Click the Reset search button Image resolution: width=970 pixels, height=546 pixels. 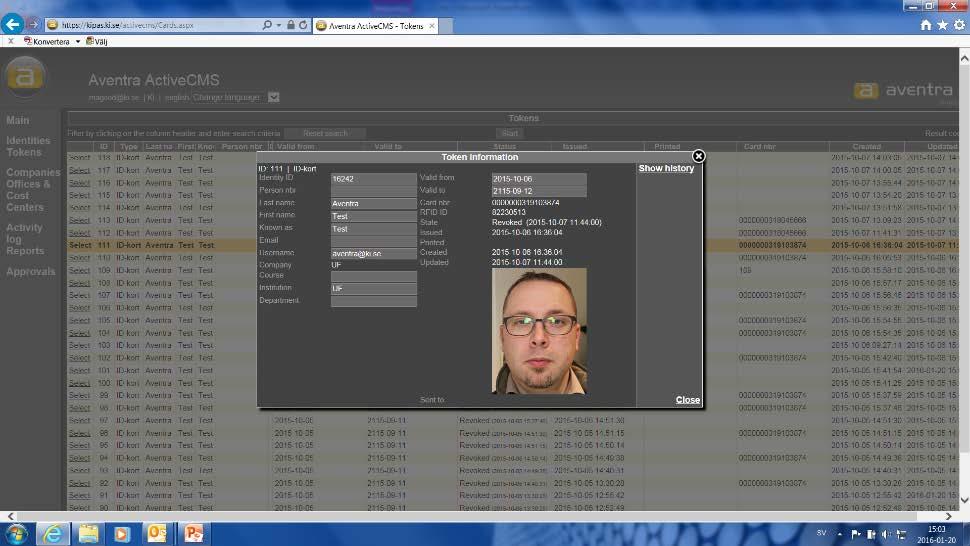click(x=325, y=133)
